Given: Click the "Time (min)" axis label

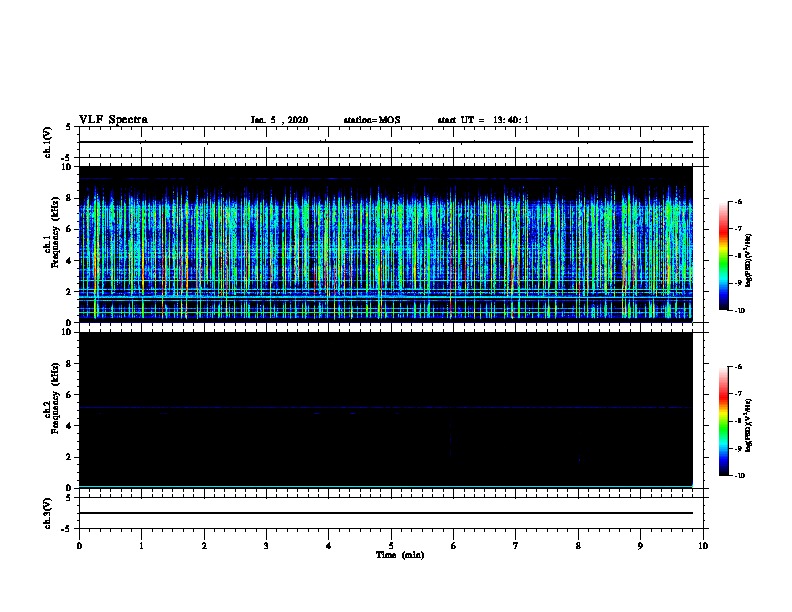Looking at the screenshot, I should [x=400, y=555].
